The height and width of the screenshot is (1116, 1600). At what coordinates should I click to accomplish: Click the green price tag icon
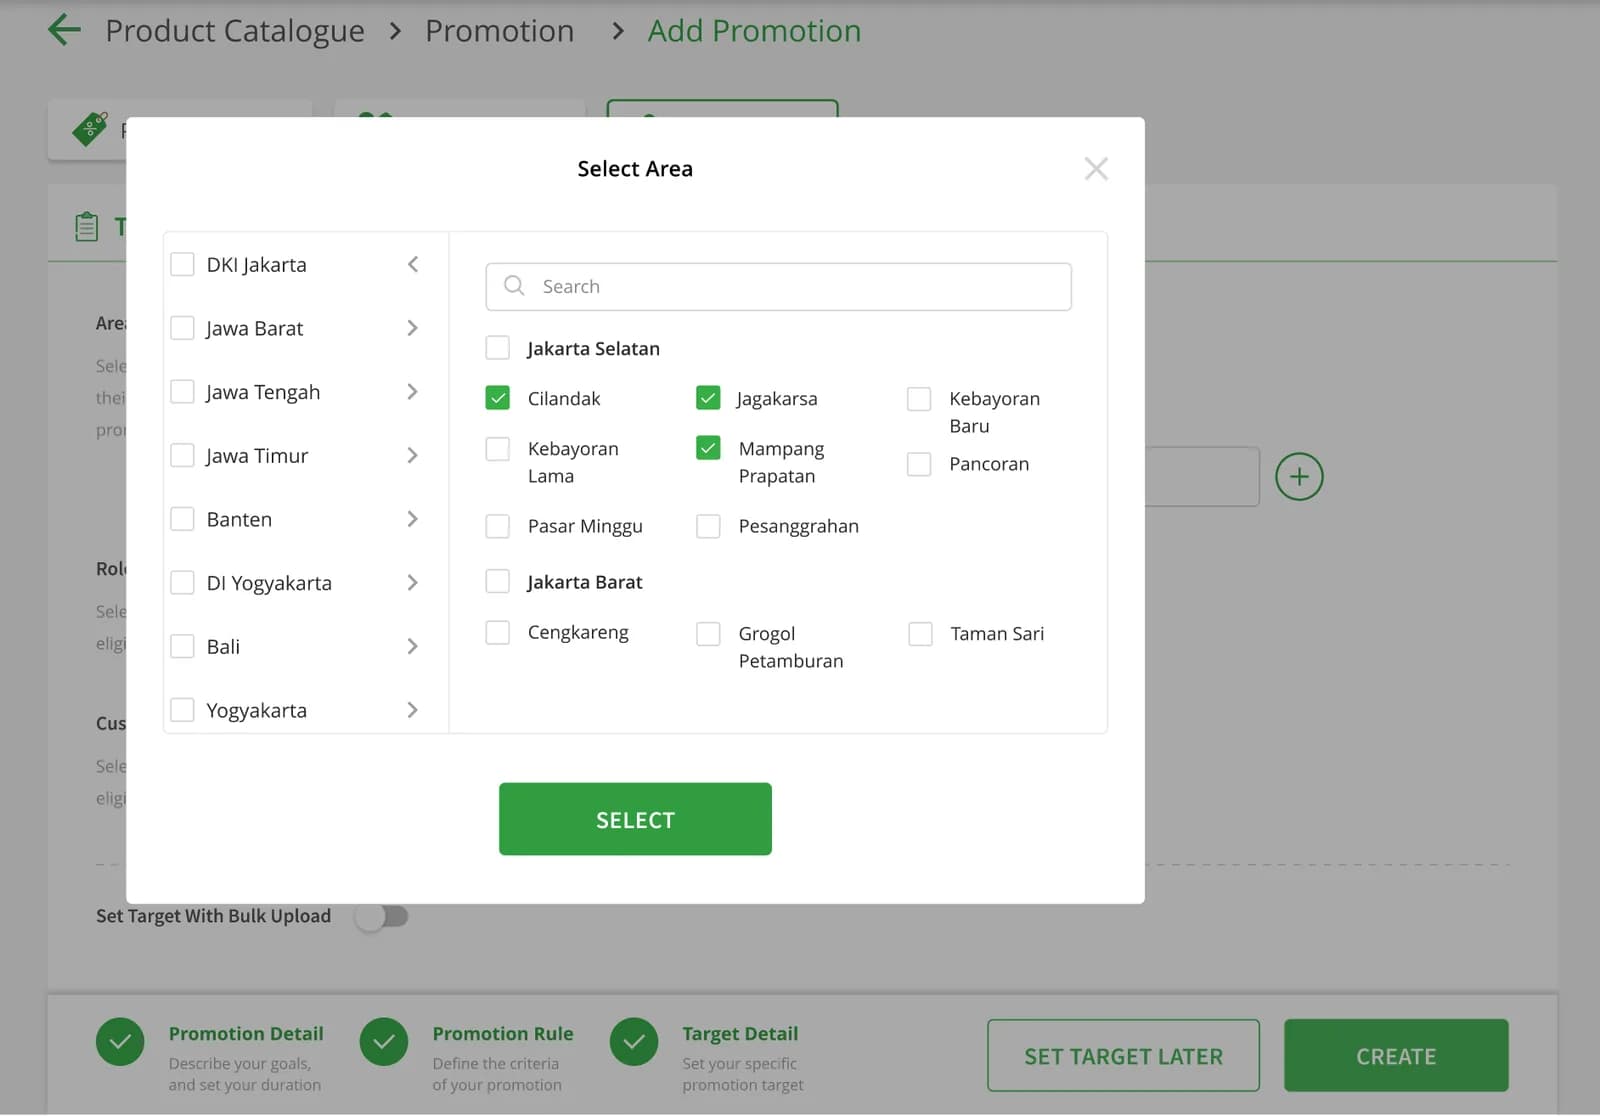click(x=90, y=129)
